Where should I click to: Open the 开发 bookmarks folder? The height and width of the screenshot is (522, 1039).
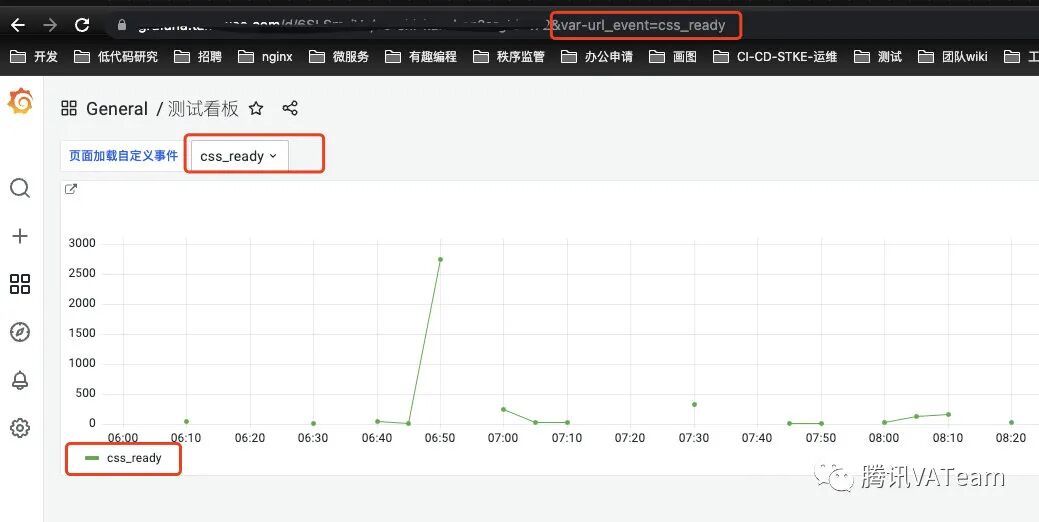click(34, 57)
